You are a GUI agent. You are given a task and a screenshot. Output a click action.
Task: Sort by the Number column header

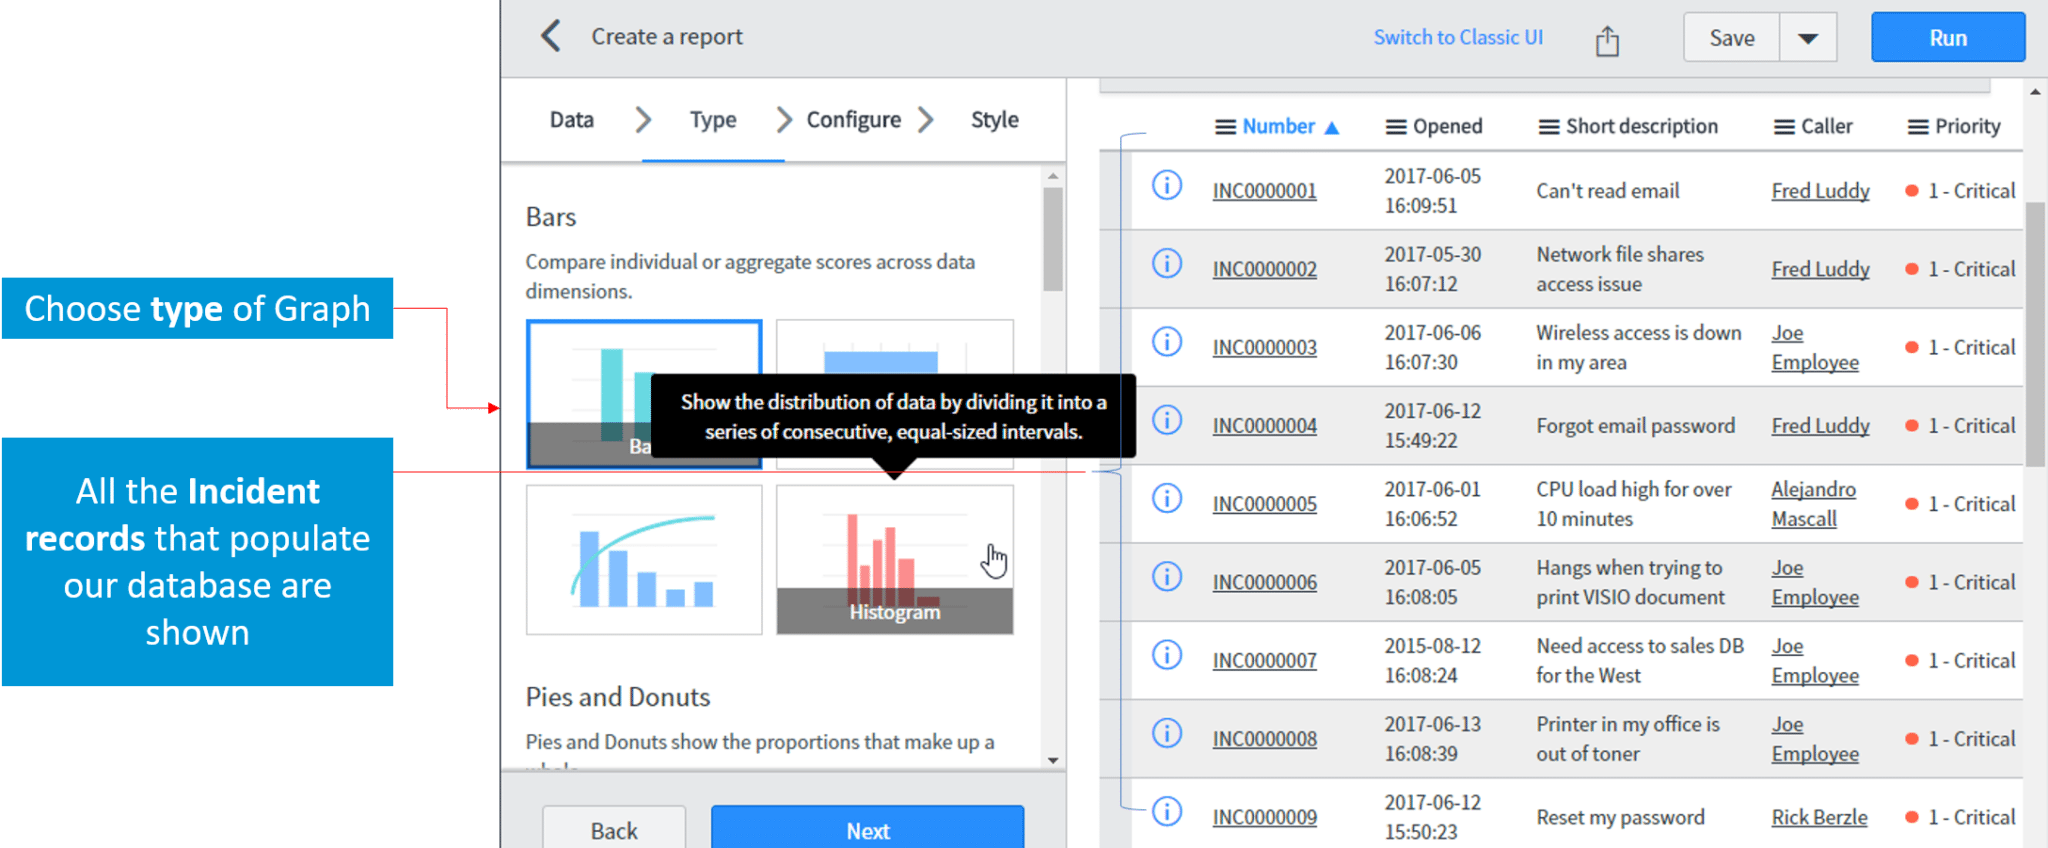tap(1278, 126)
